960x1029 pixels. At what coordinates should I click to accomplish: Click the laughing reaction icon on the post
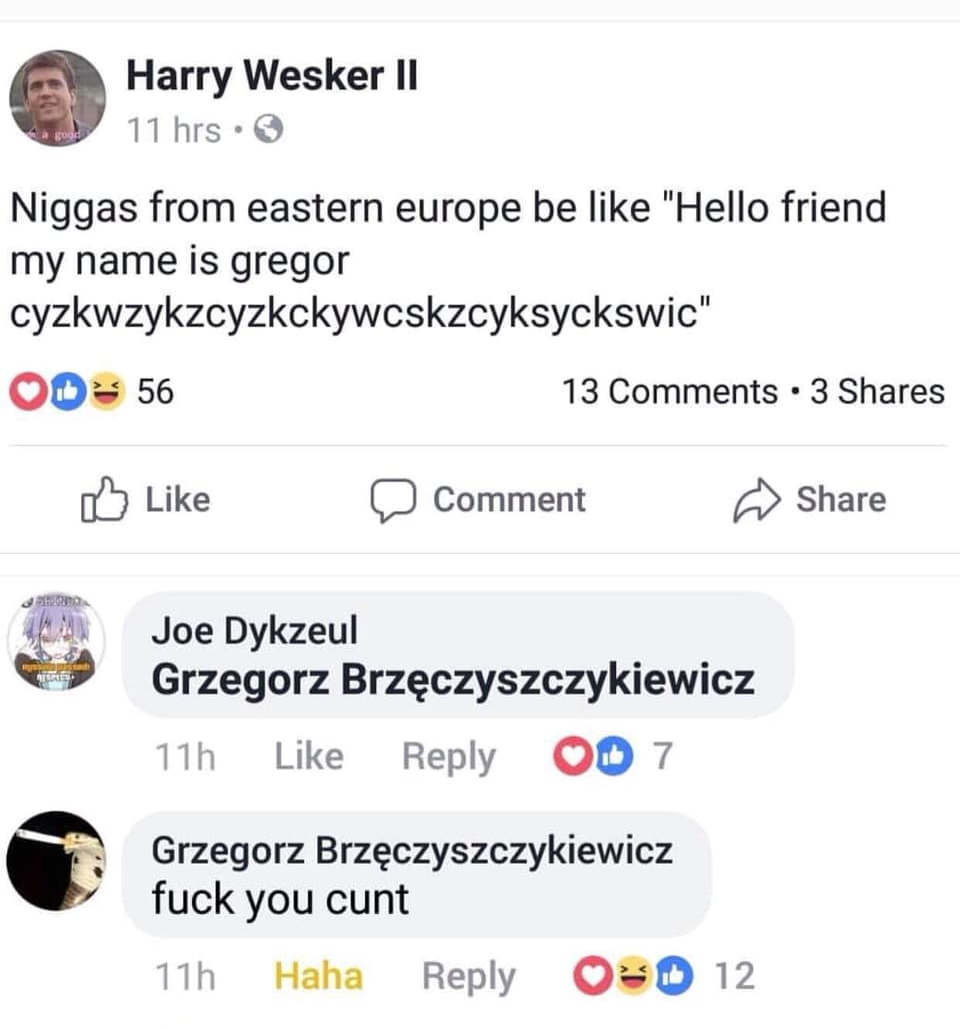[106, 392]
